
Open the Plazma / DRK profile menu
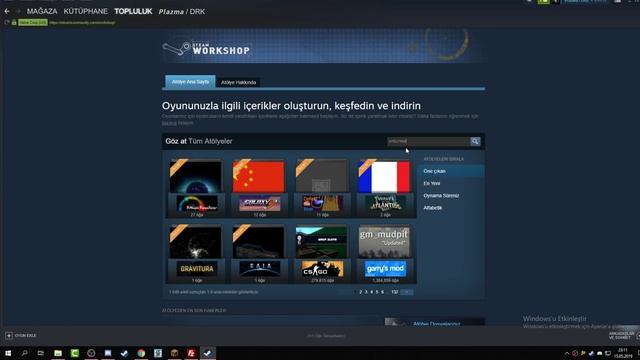click(x=182, y=11)
